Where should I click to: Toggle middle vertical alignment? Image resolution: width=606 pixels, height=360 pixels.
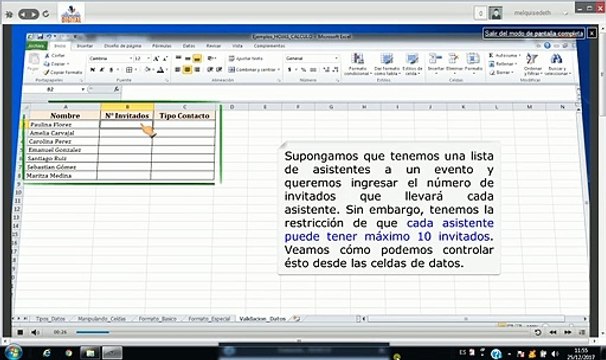pyautogui.click(x=187, y=58)
